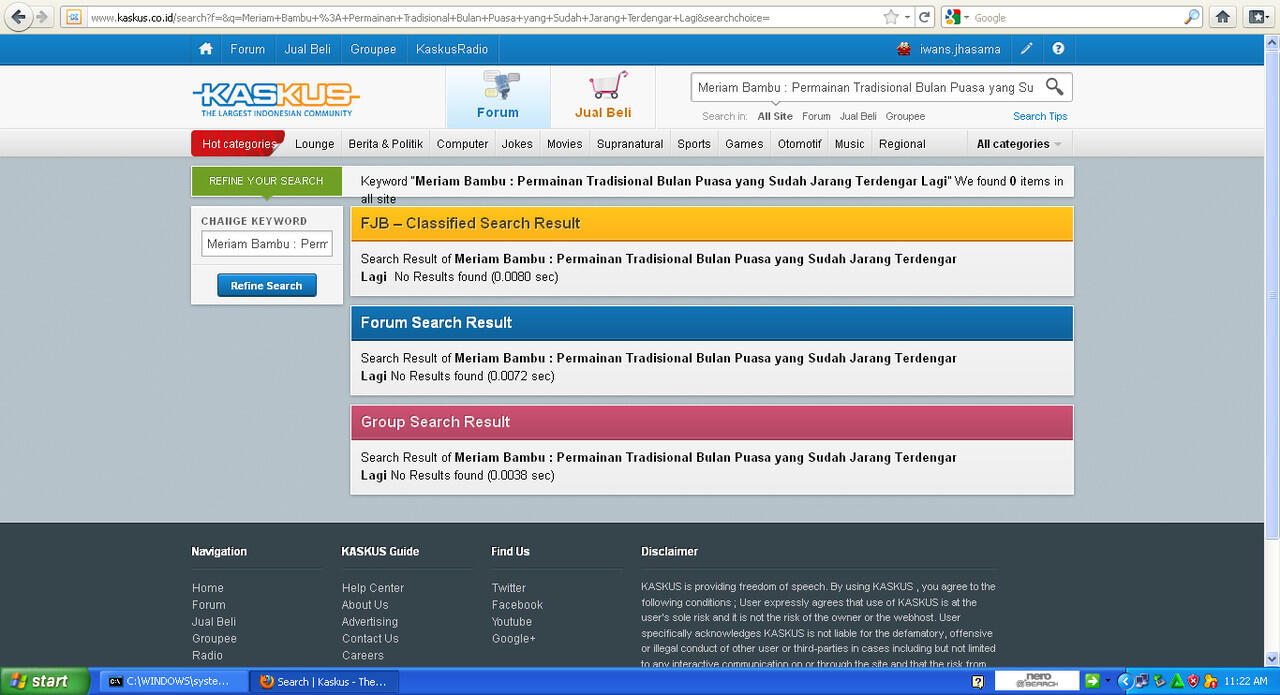Limit search to Forum option

[x=816, y=116]
